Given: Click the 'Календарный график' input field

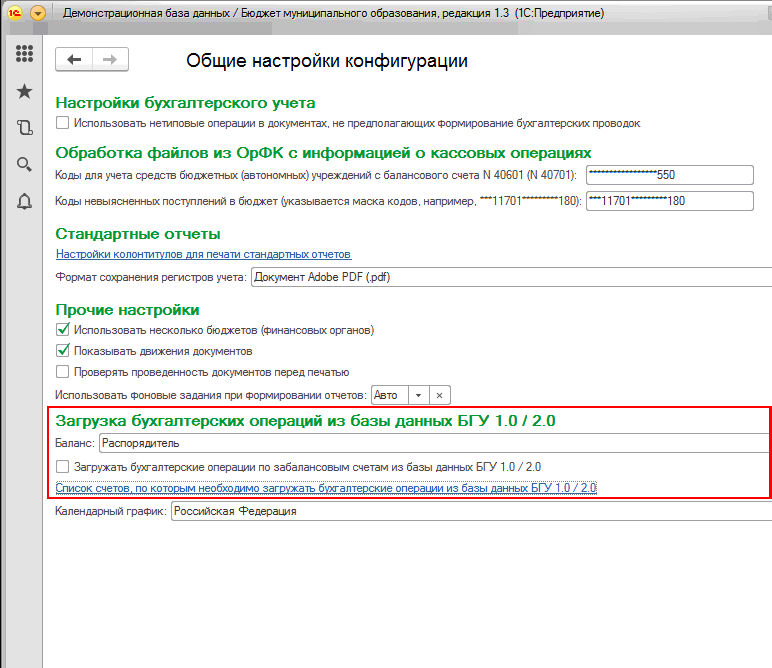Looking at the screenshot, I should (x=470, y=511).
